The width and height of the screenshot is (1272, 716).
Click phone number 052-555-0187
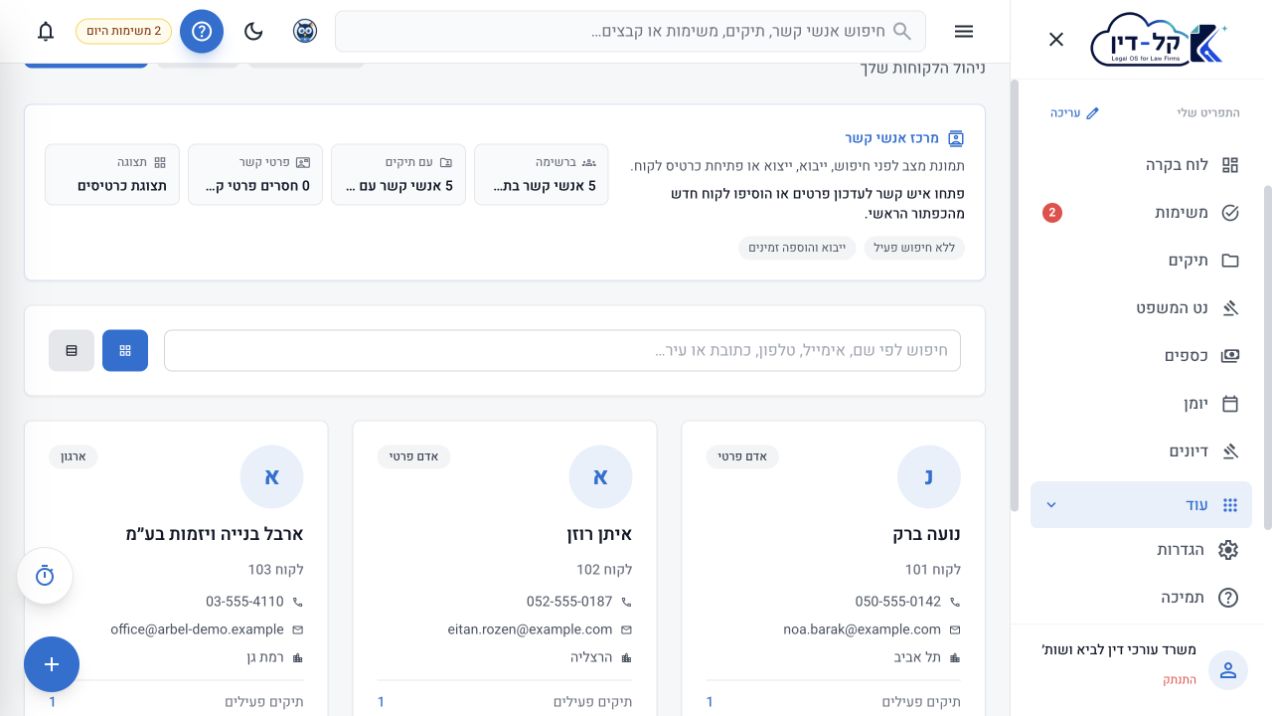[x=569, y=602]
